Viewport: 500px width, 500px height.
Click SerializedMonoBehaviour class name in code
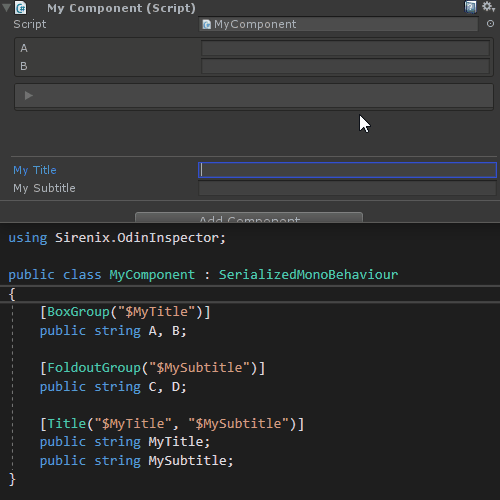tap(308, 275)
